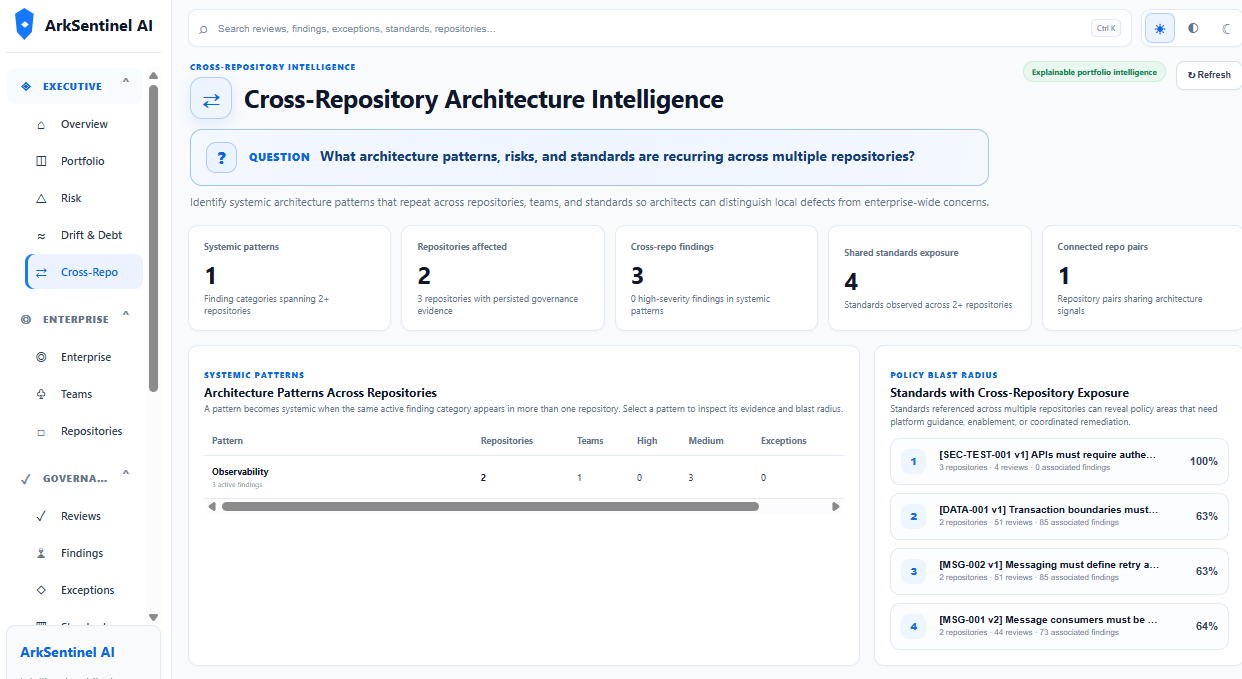Image resolution: width=1242 pixels, height=679 pixels.
Task: Select Cross-Repo in sidebar
Action: pyautogui.click(x=84, y=272)
